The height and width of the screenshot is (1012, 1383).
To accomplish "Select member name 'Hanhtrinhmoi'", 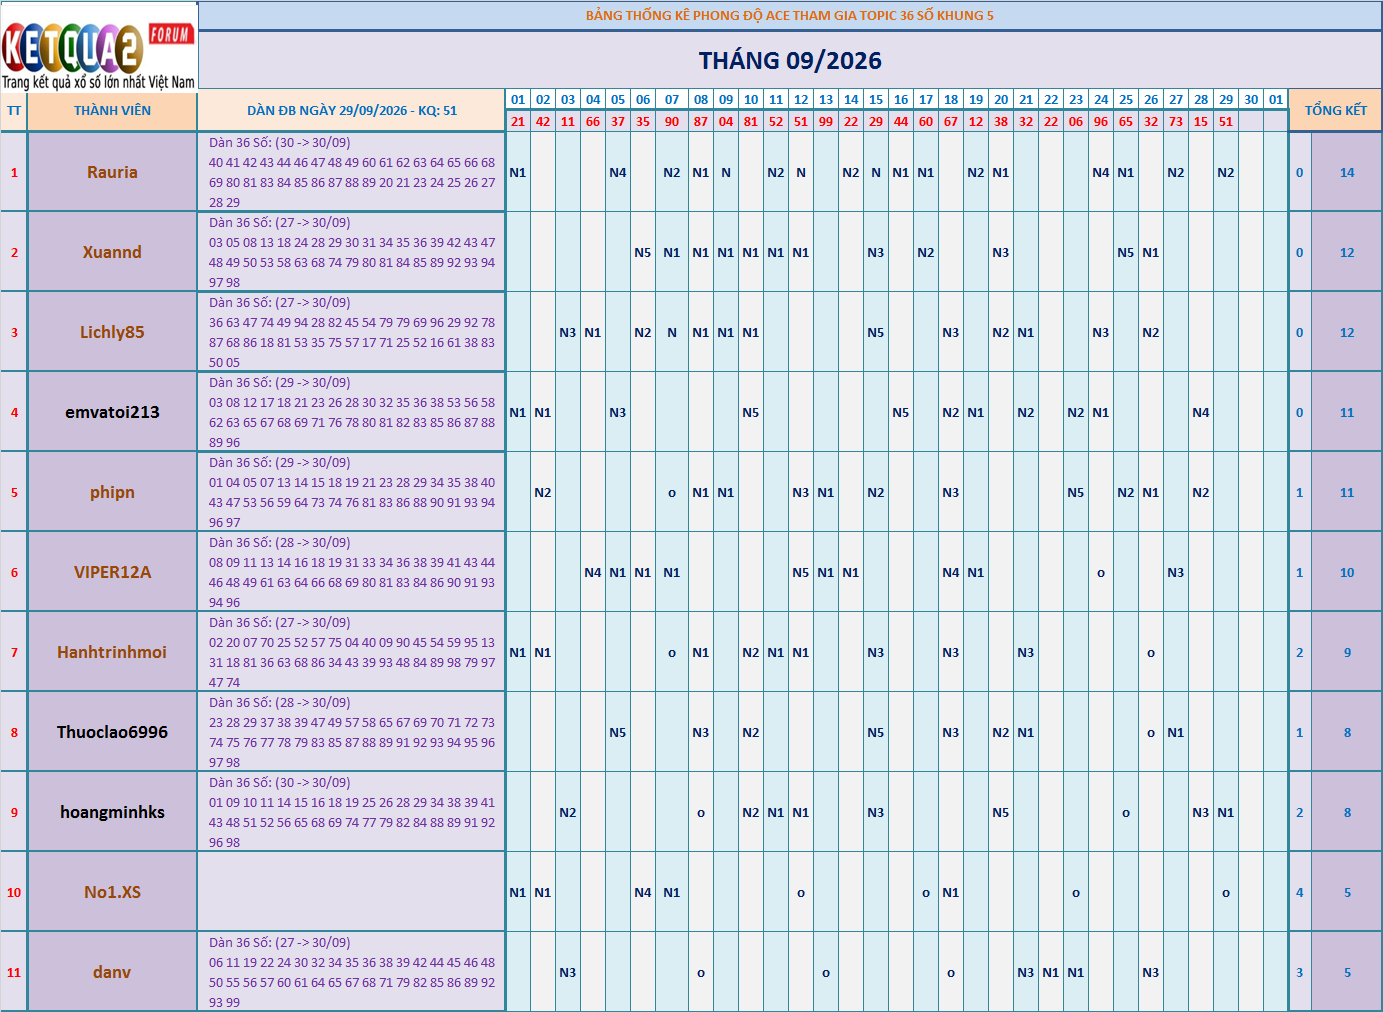I will [112, 652].
